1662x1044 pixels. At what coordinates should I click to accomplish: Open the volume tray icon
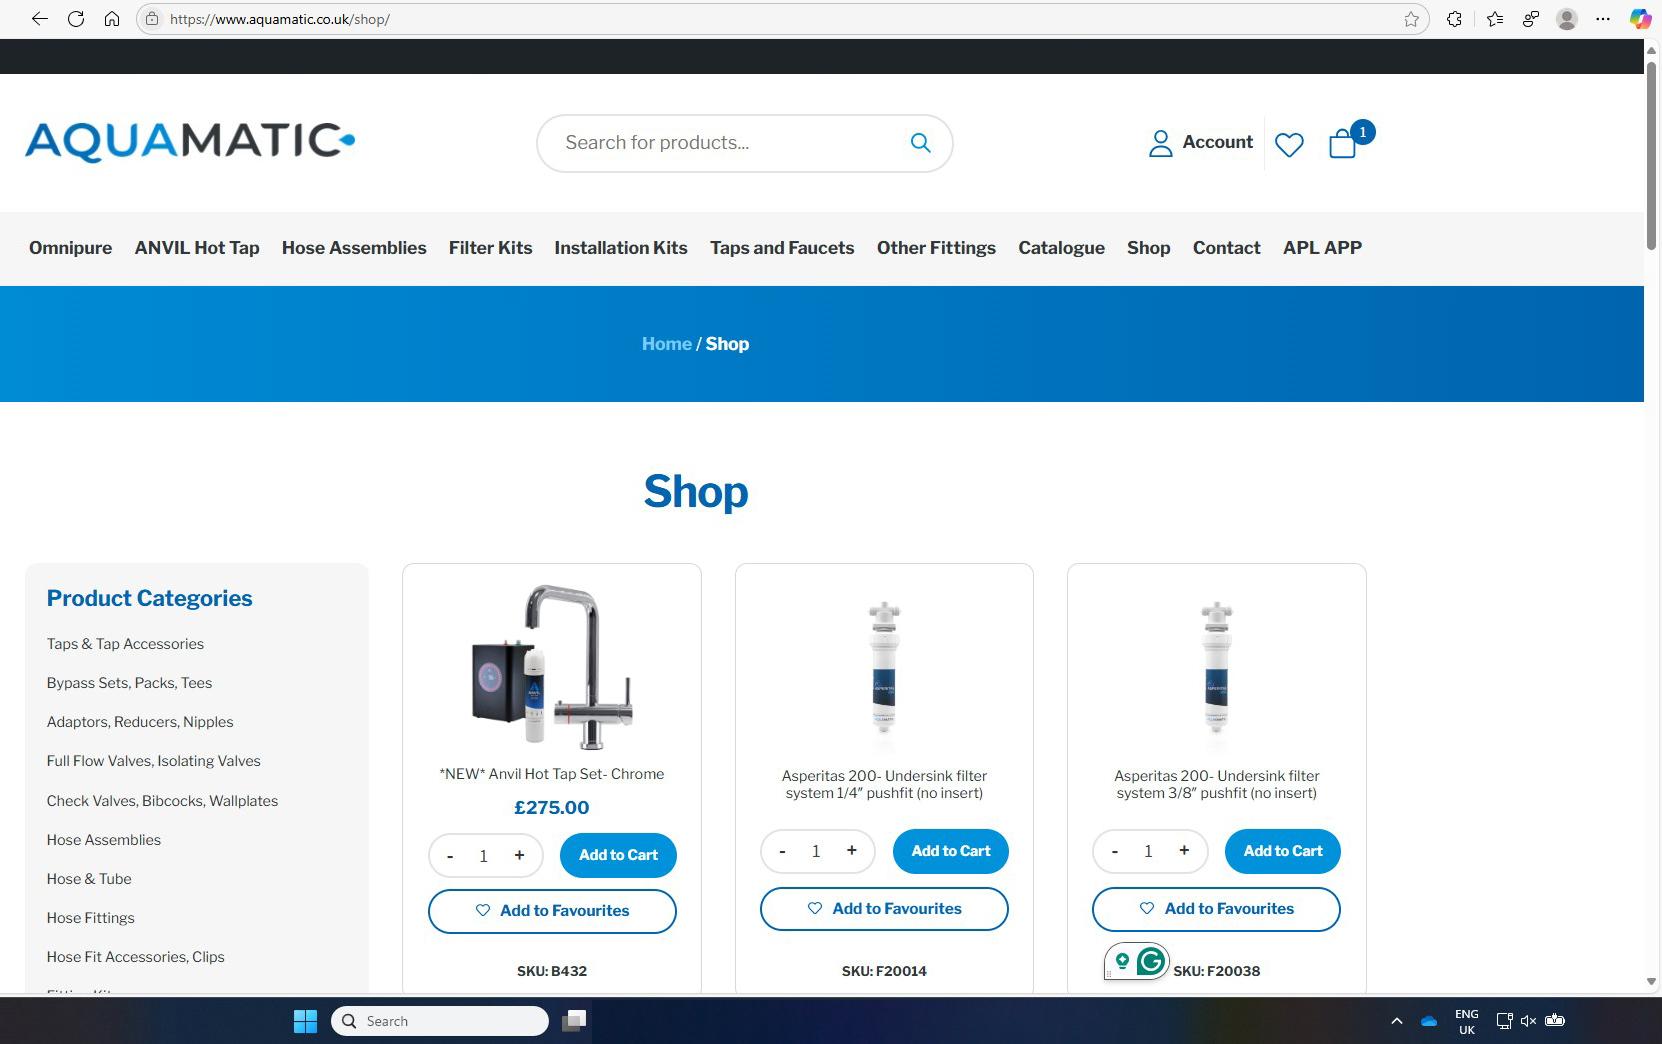click(1528, 1021)
